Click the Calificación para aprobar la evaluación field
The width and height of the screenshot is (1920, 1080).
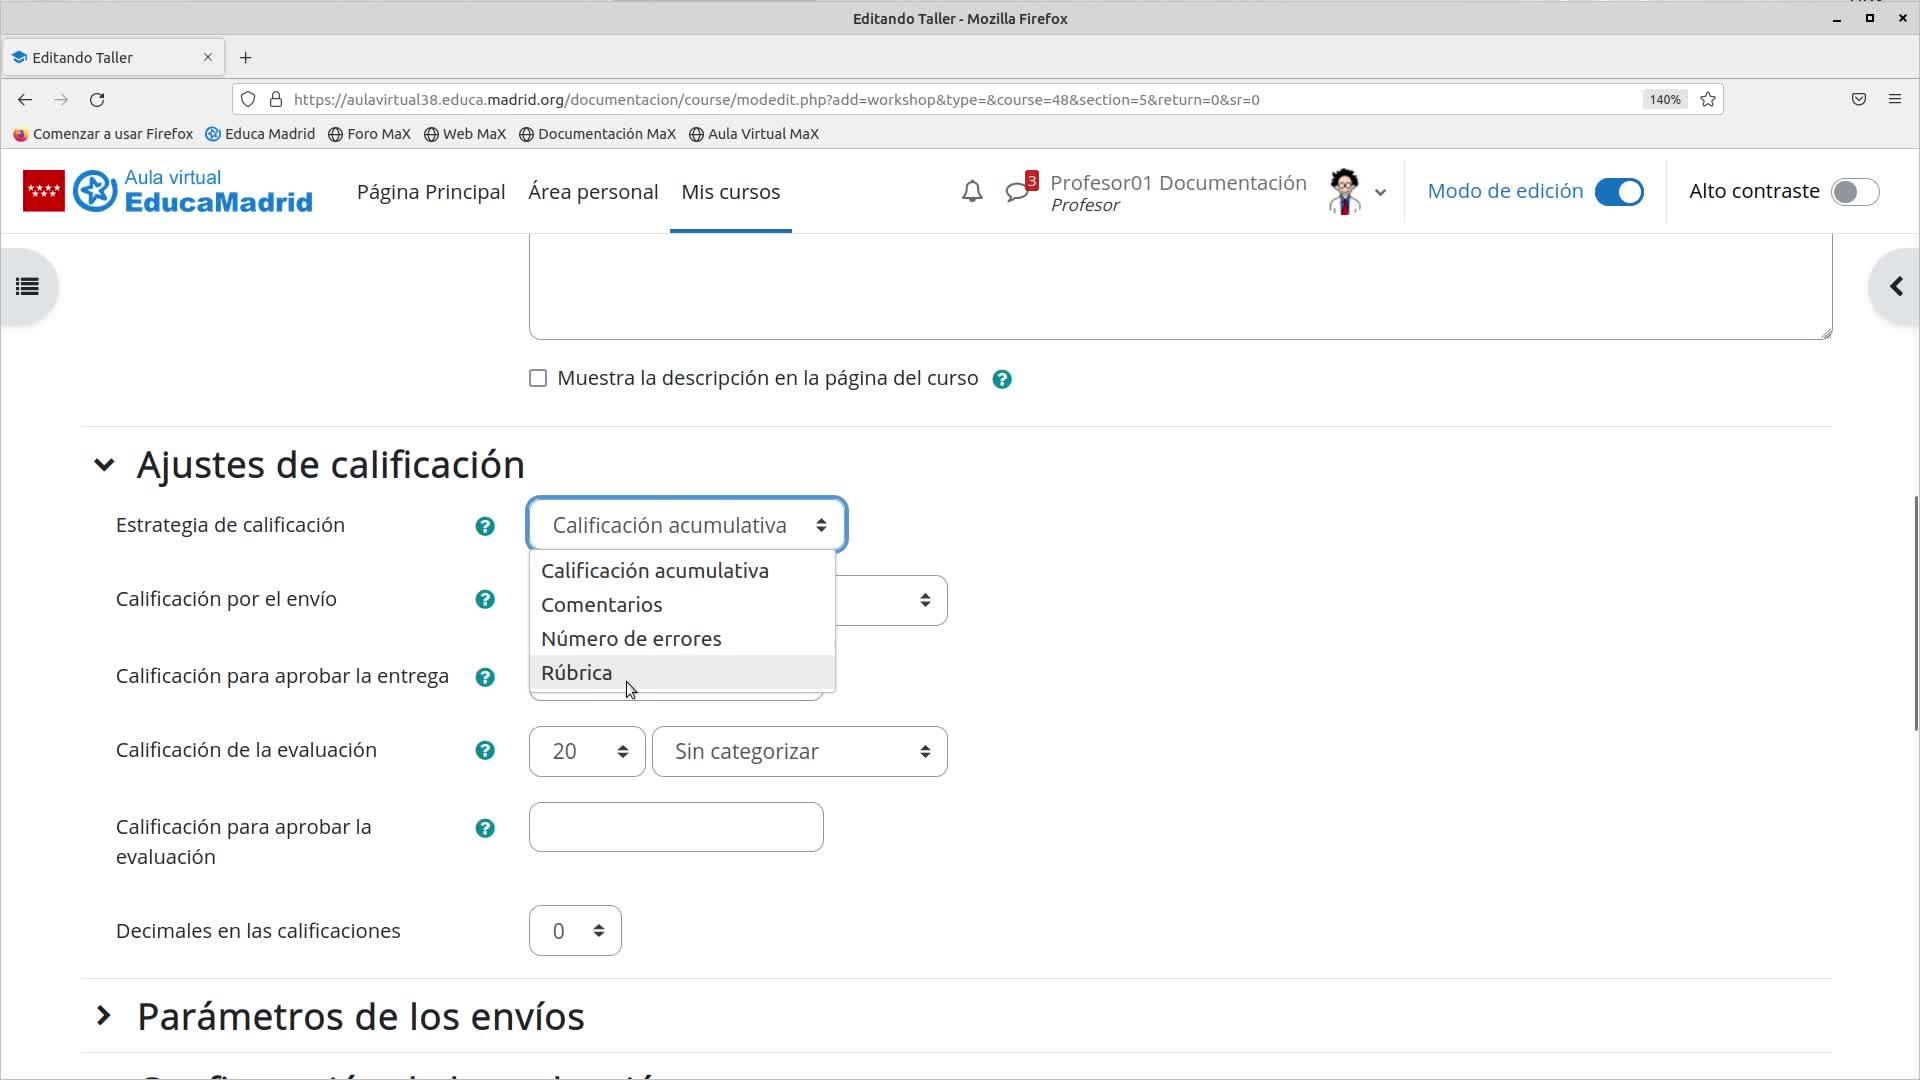click(676, 828)
